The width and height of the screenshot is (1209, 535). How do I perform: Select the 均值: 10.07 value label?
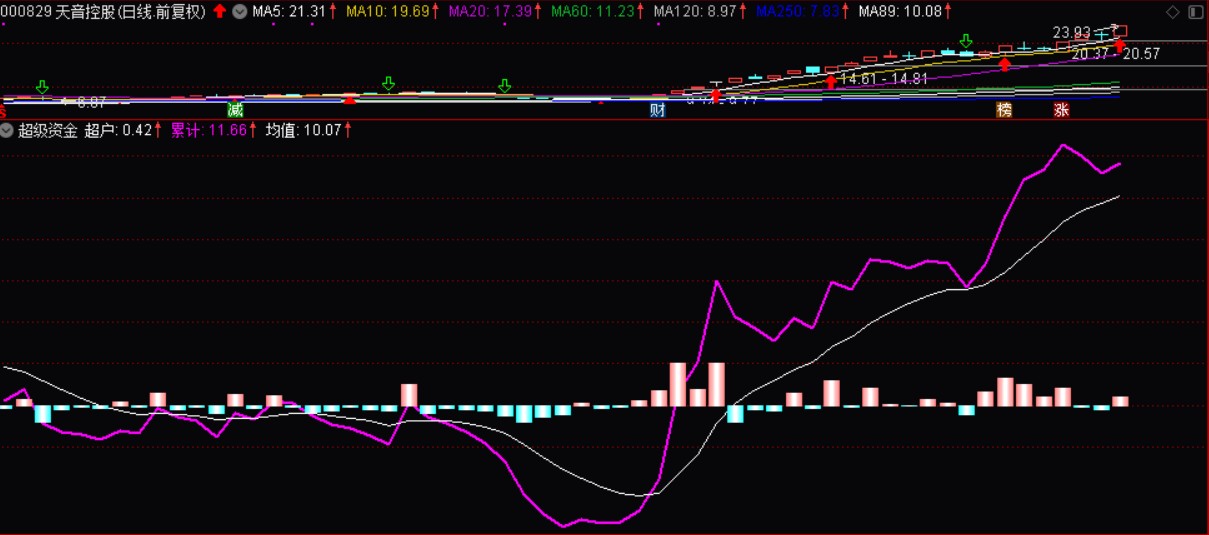coord(303,130)
